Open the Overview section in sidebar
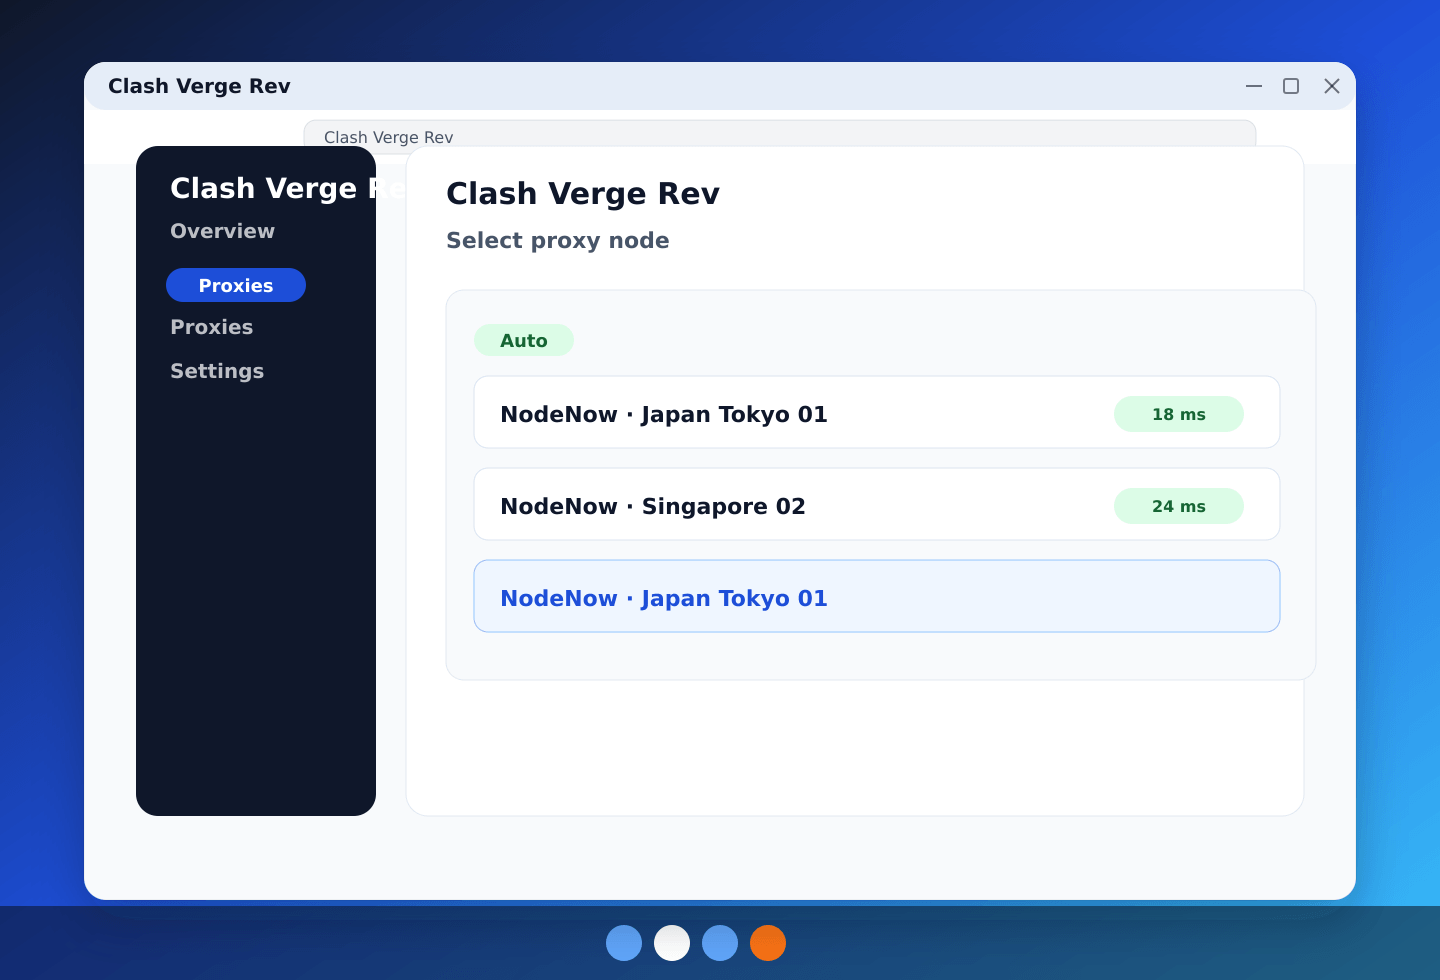Screen dimensions: 1440x980 pyautogui.click(x=222, y=231)
